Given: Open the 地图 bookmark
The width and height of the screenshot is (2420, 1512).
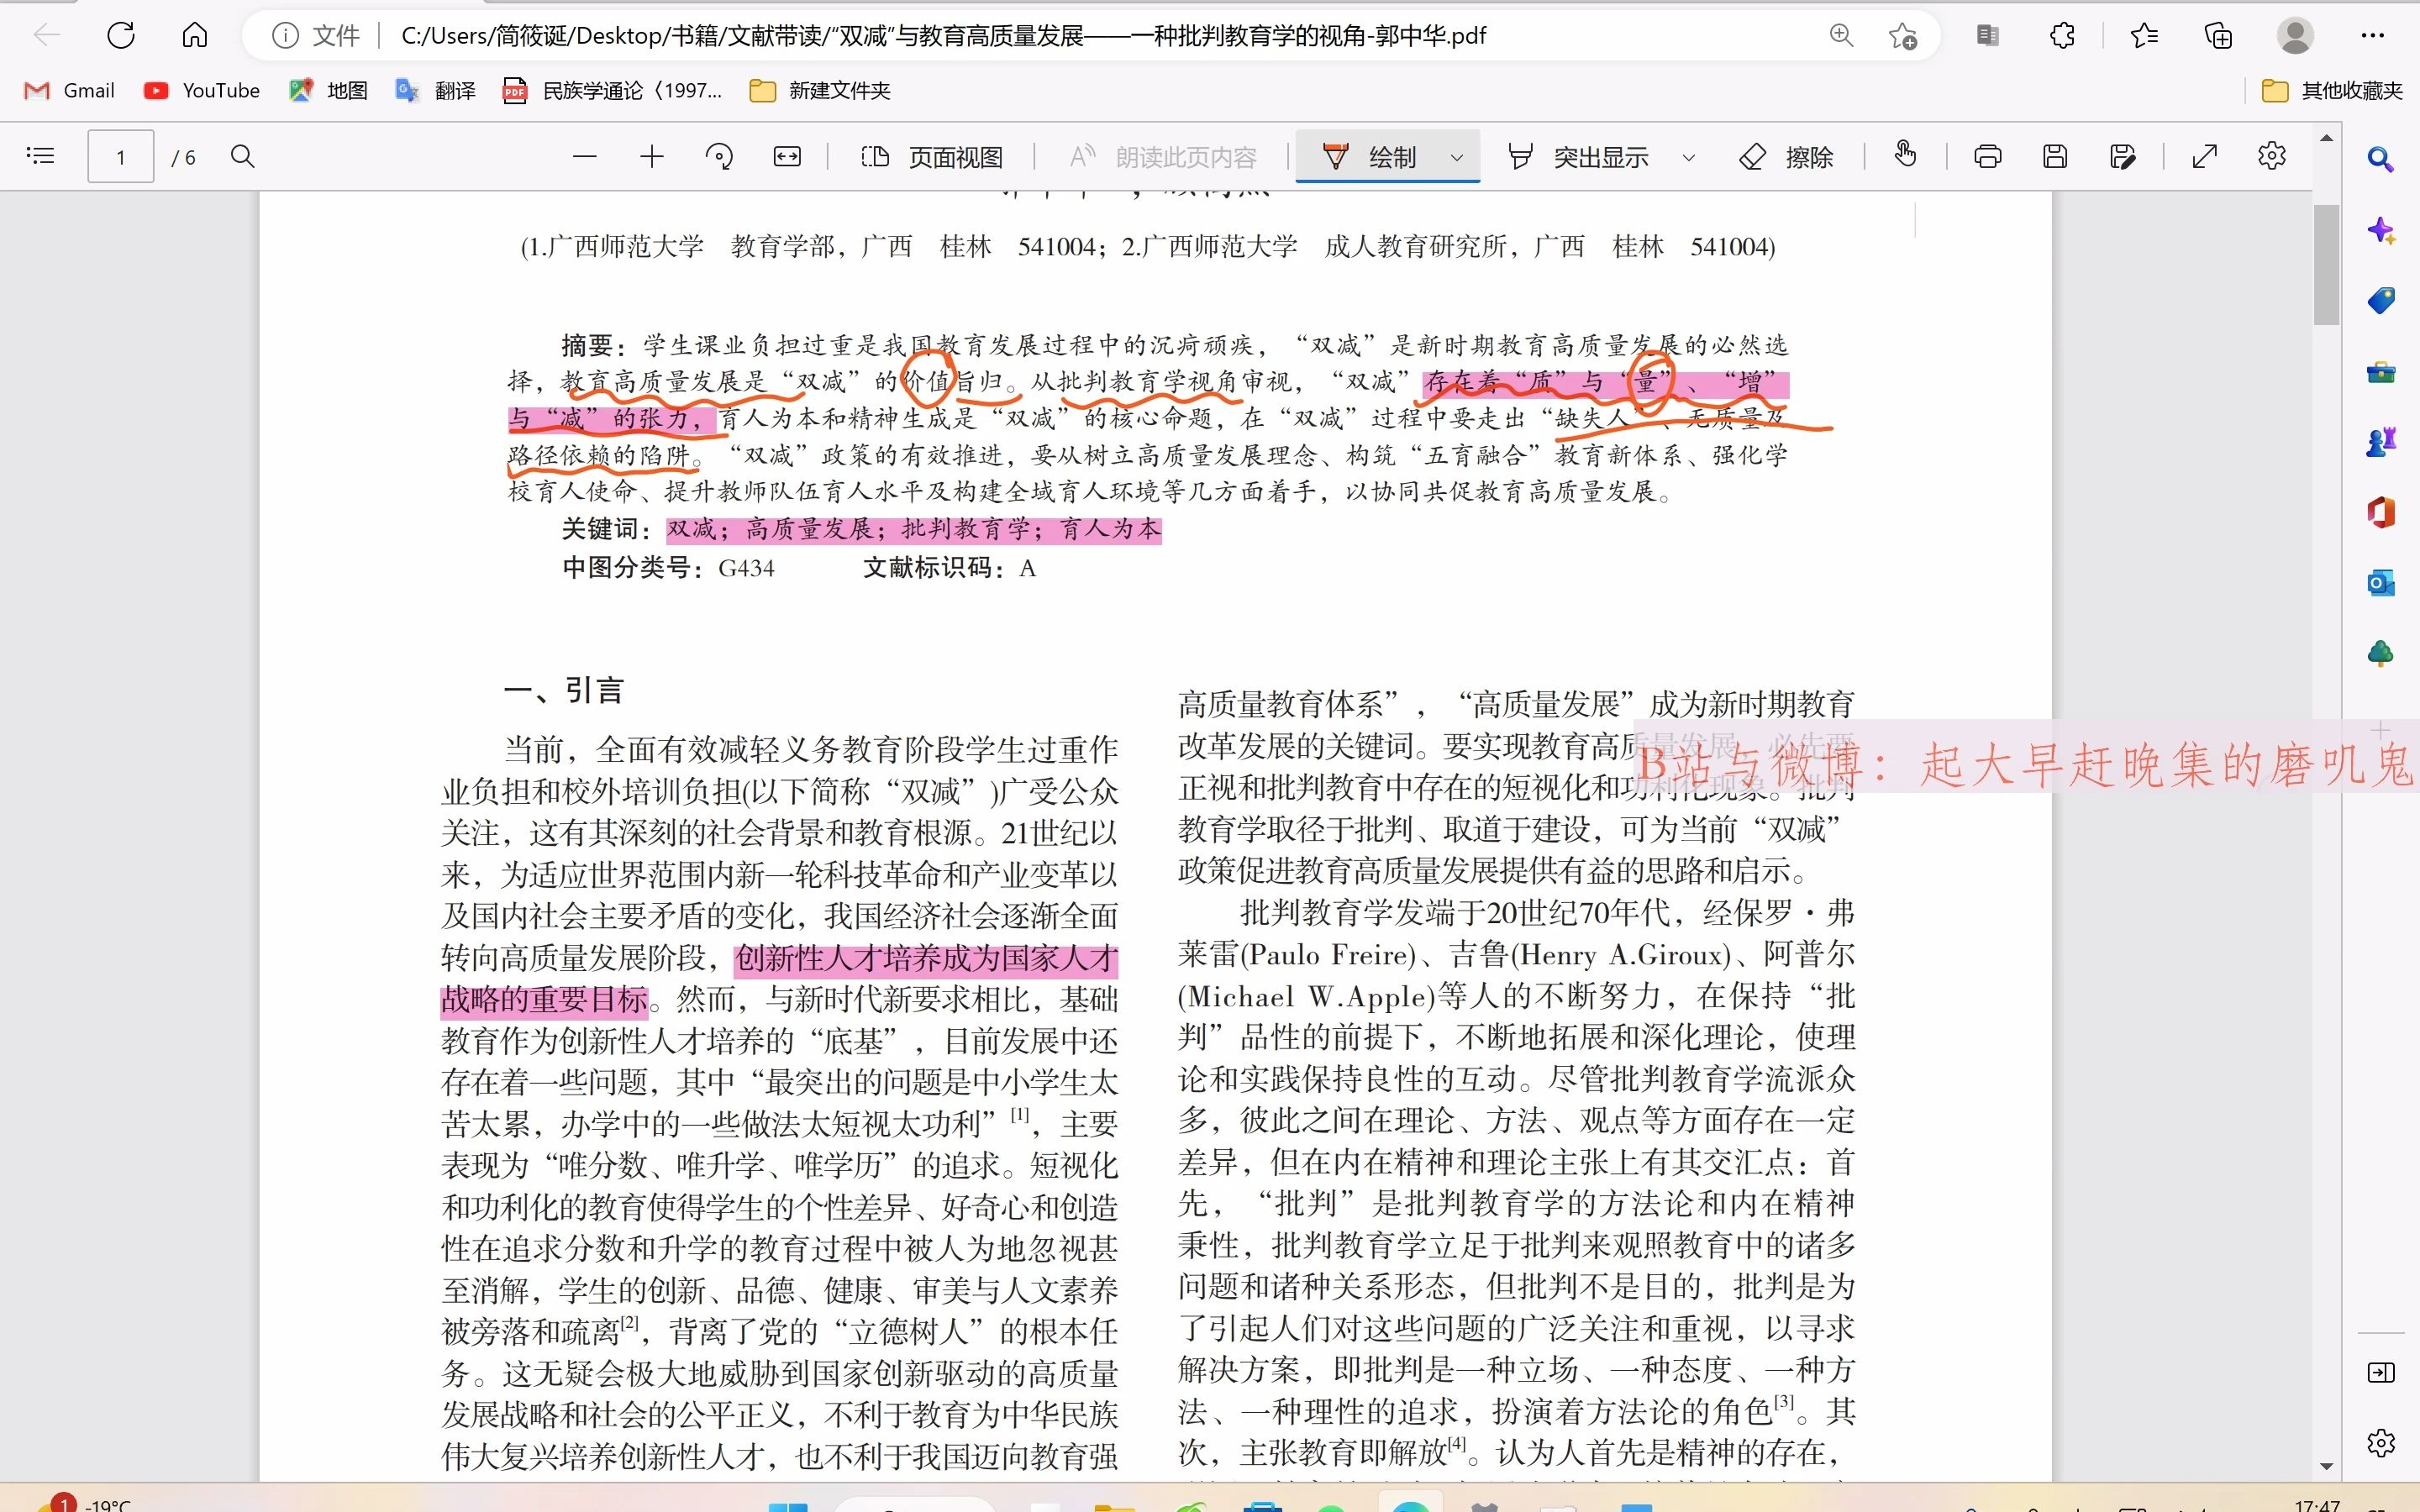Looking at the screenshot, I should 328,91.
